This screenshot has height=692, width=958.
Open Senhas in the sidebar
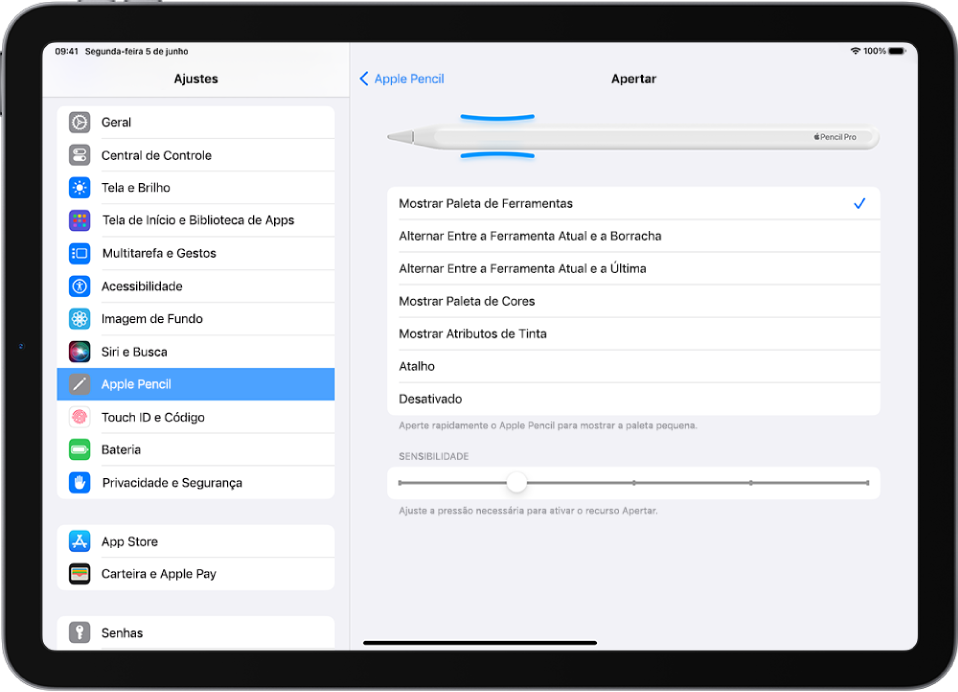[x=122, y=633]
